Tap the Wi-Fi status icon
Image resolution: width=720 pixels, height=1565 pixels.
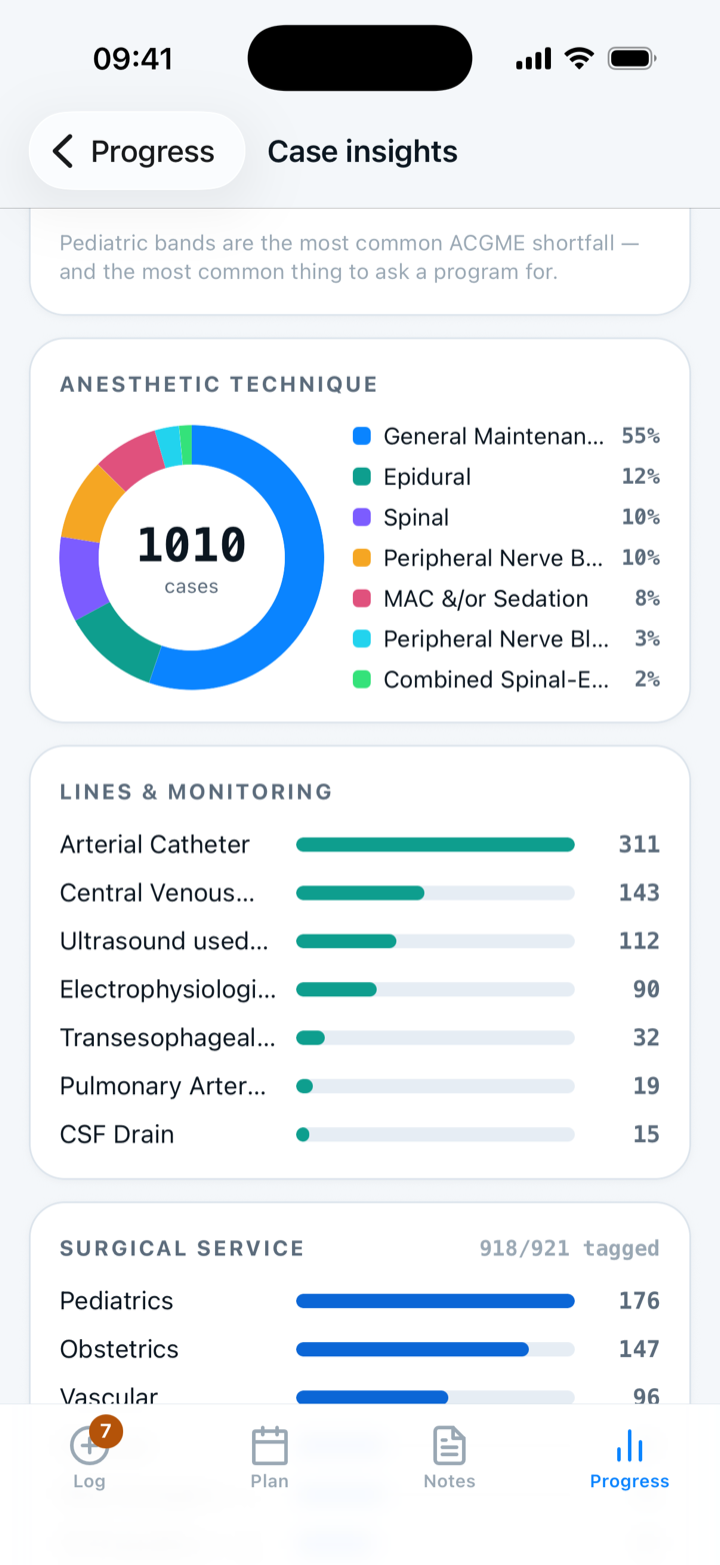click(x=579, y=58)
